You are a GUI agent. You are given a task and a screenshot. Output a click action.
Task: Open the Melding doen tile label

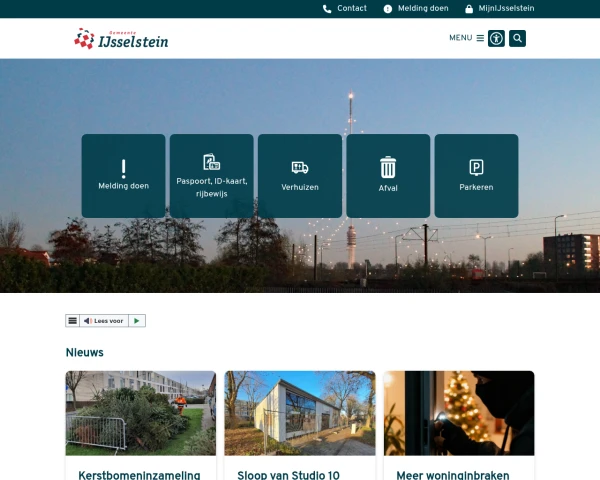[x=124, y=186]
